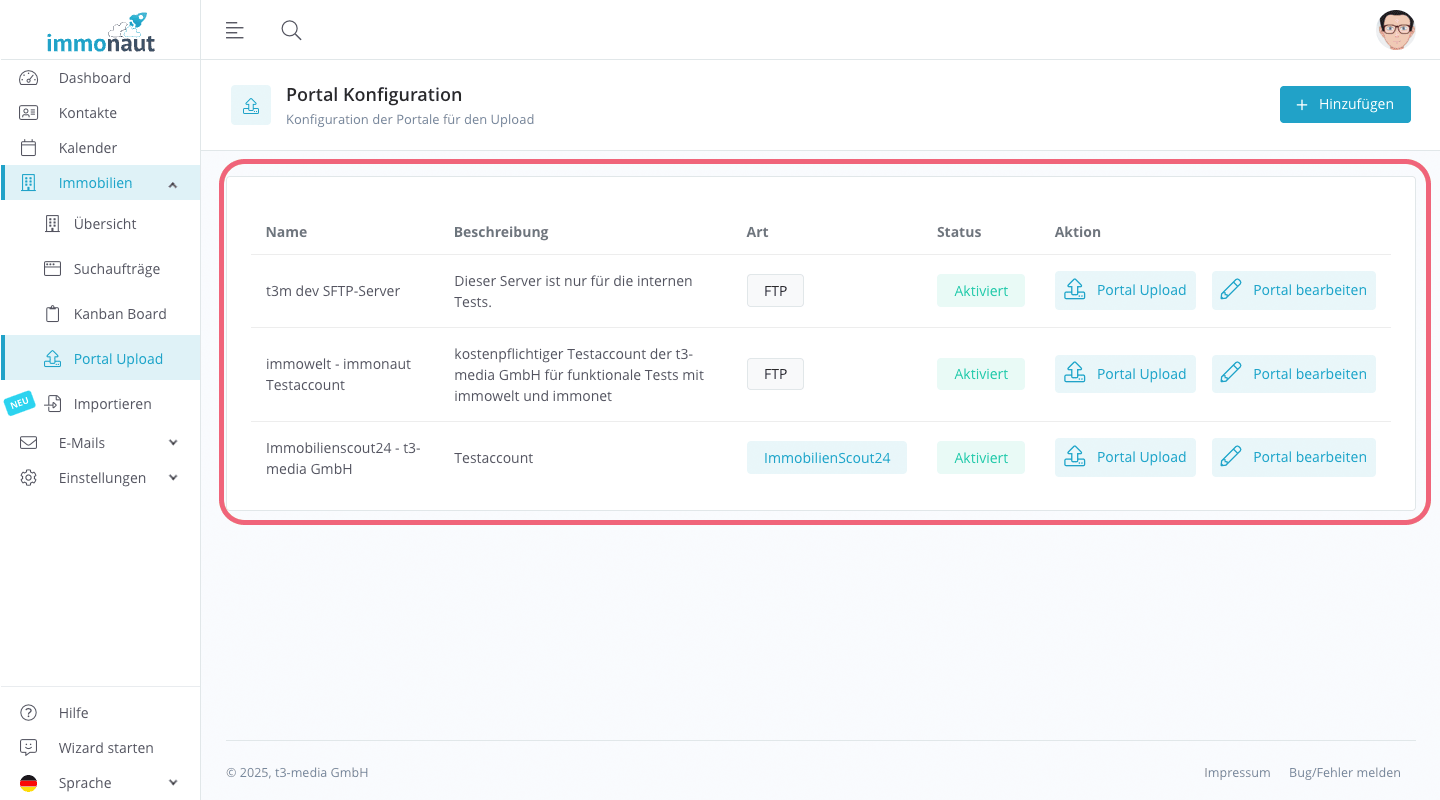Select Suchaufträge in sidebar
The height and width of the screenshot is (800, 1440).
click(x=116, y=269)
